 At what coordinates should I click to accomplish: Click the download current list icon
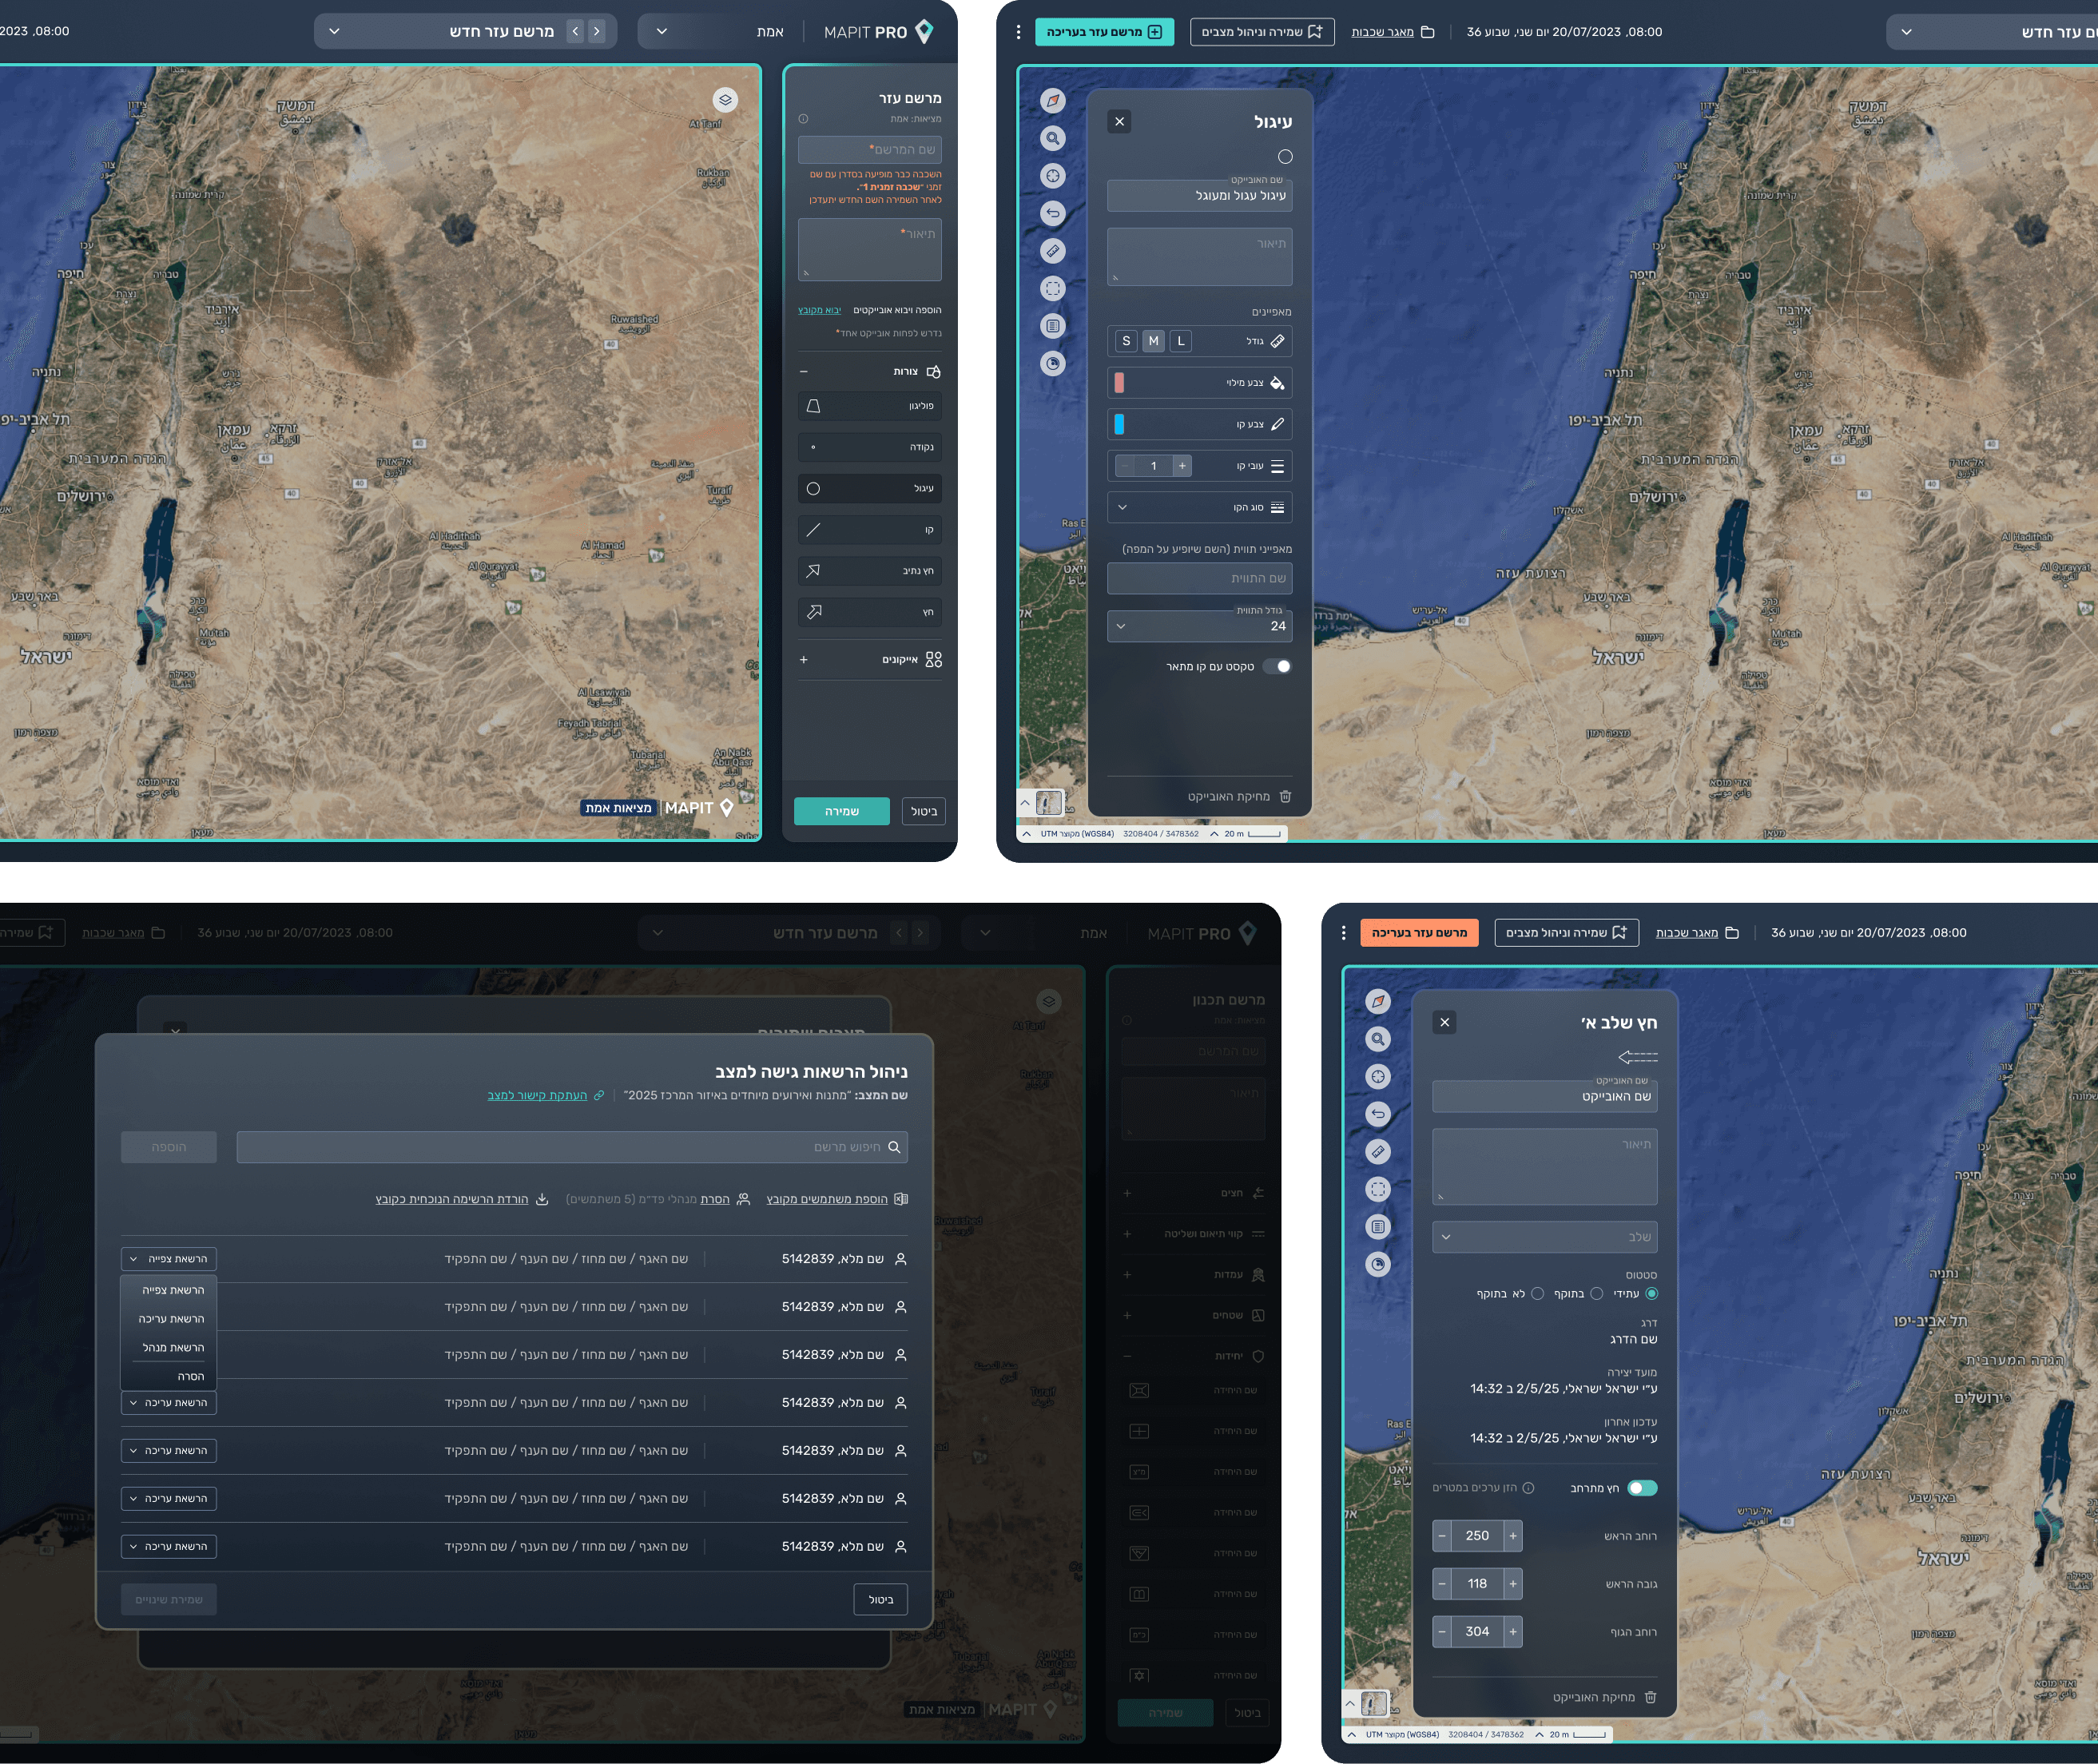coord(542,1199)
